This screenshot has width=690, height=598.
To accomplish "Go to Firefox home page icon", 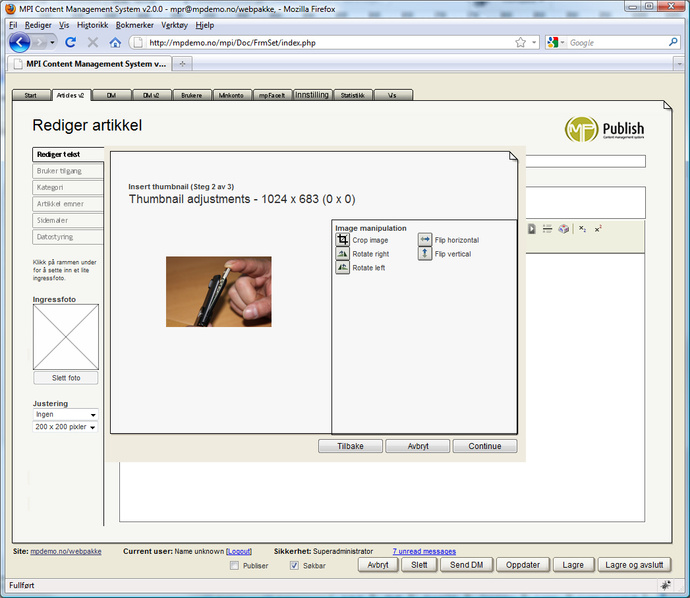I will (x=115, y=43).
